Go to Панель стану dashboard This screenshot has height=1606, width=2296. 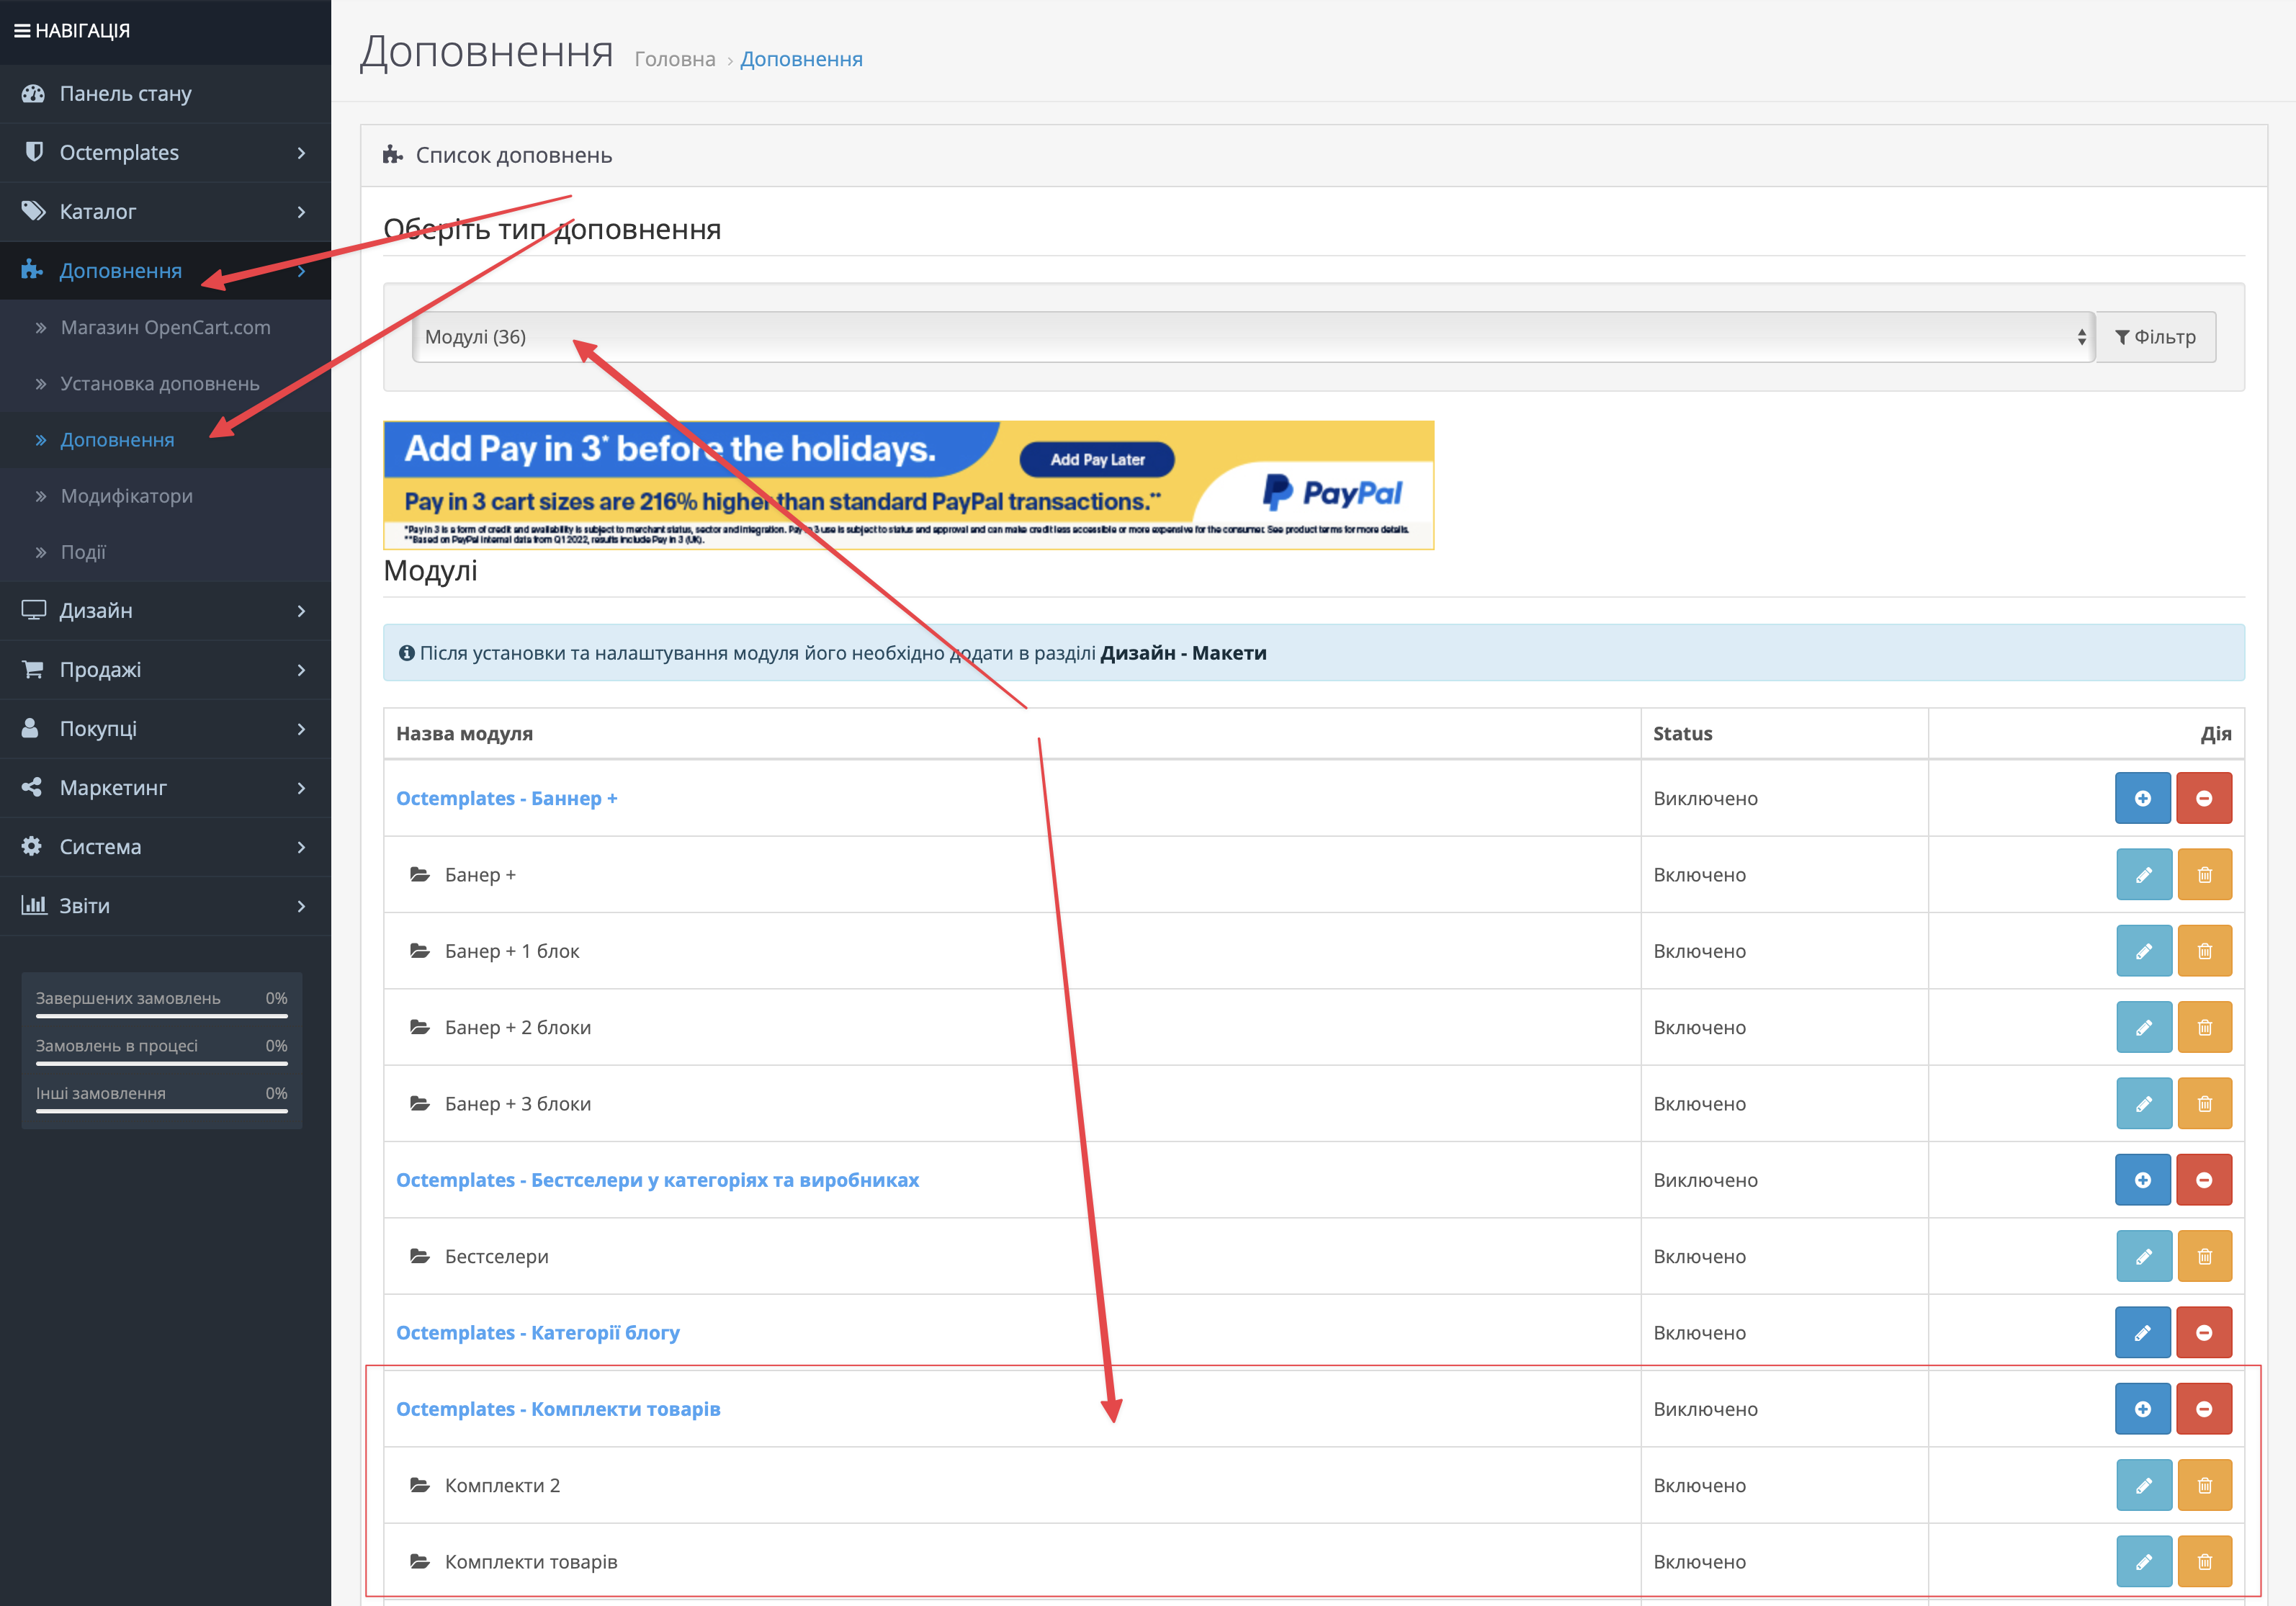[x=125, y=94]
